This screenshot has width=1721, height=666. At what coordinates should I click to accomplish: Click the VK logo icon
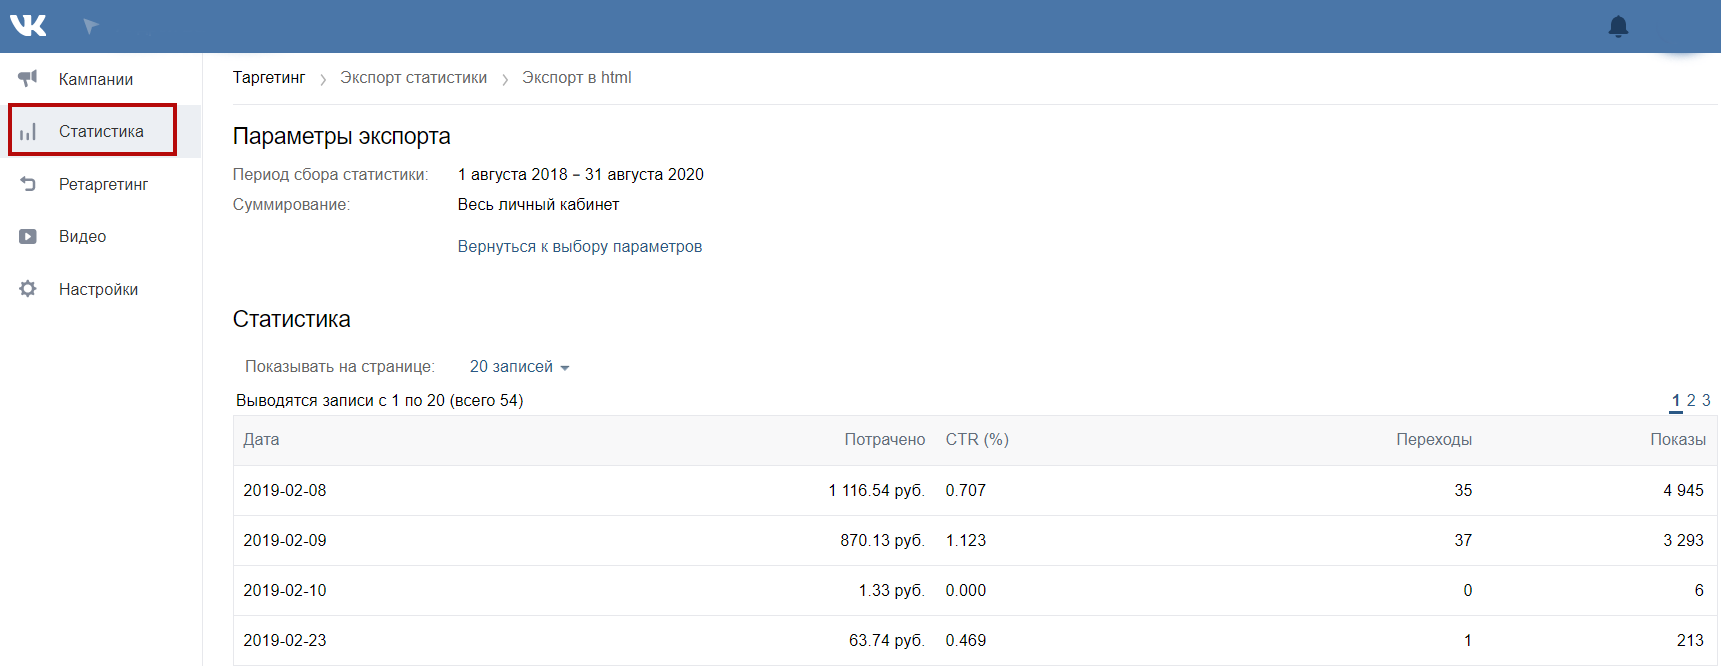[28, 26]
